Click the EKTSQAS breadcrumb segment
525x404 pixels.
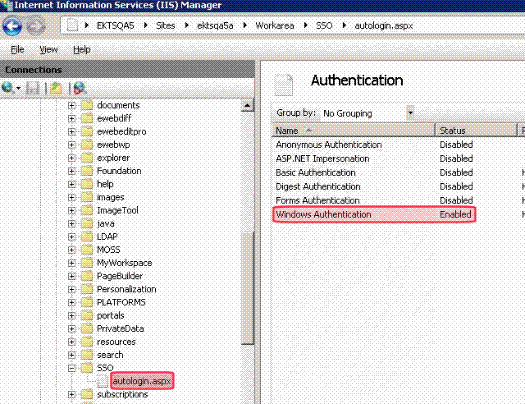pyautogui.click(x=115, y=25)
